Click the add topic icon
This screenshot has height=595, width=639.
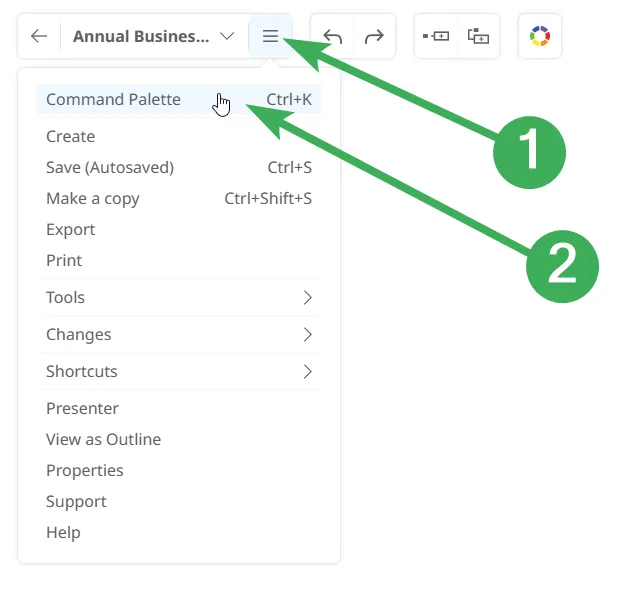(436, 37)
